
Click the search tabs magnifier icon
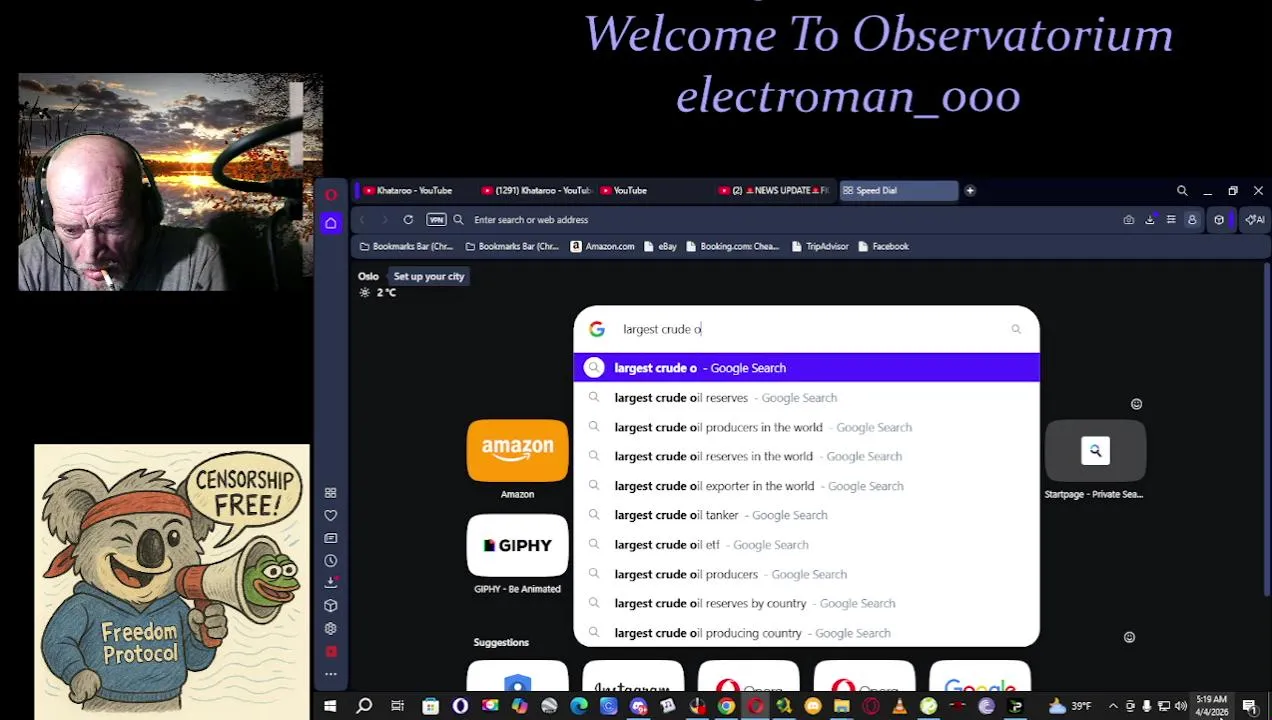(1182, 191)
